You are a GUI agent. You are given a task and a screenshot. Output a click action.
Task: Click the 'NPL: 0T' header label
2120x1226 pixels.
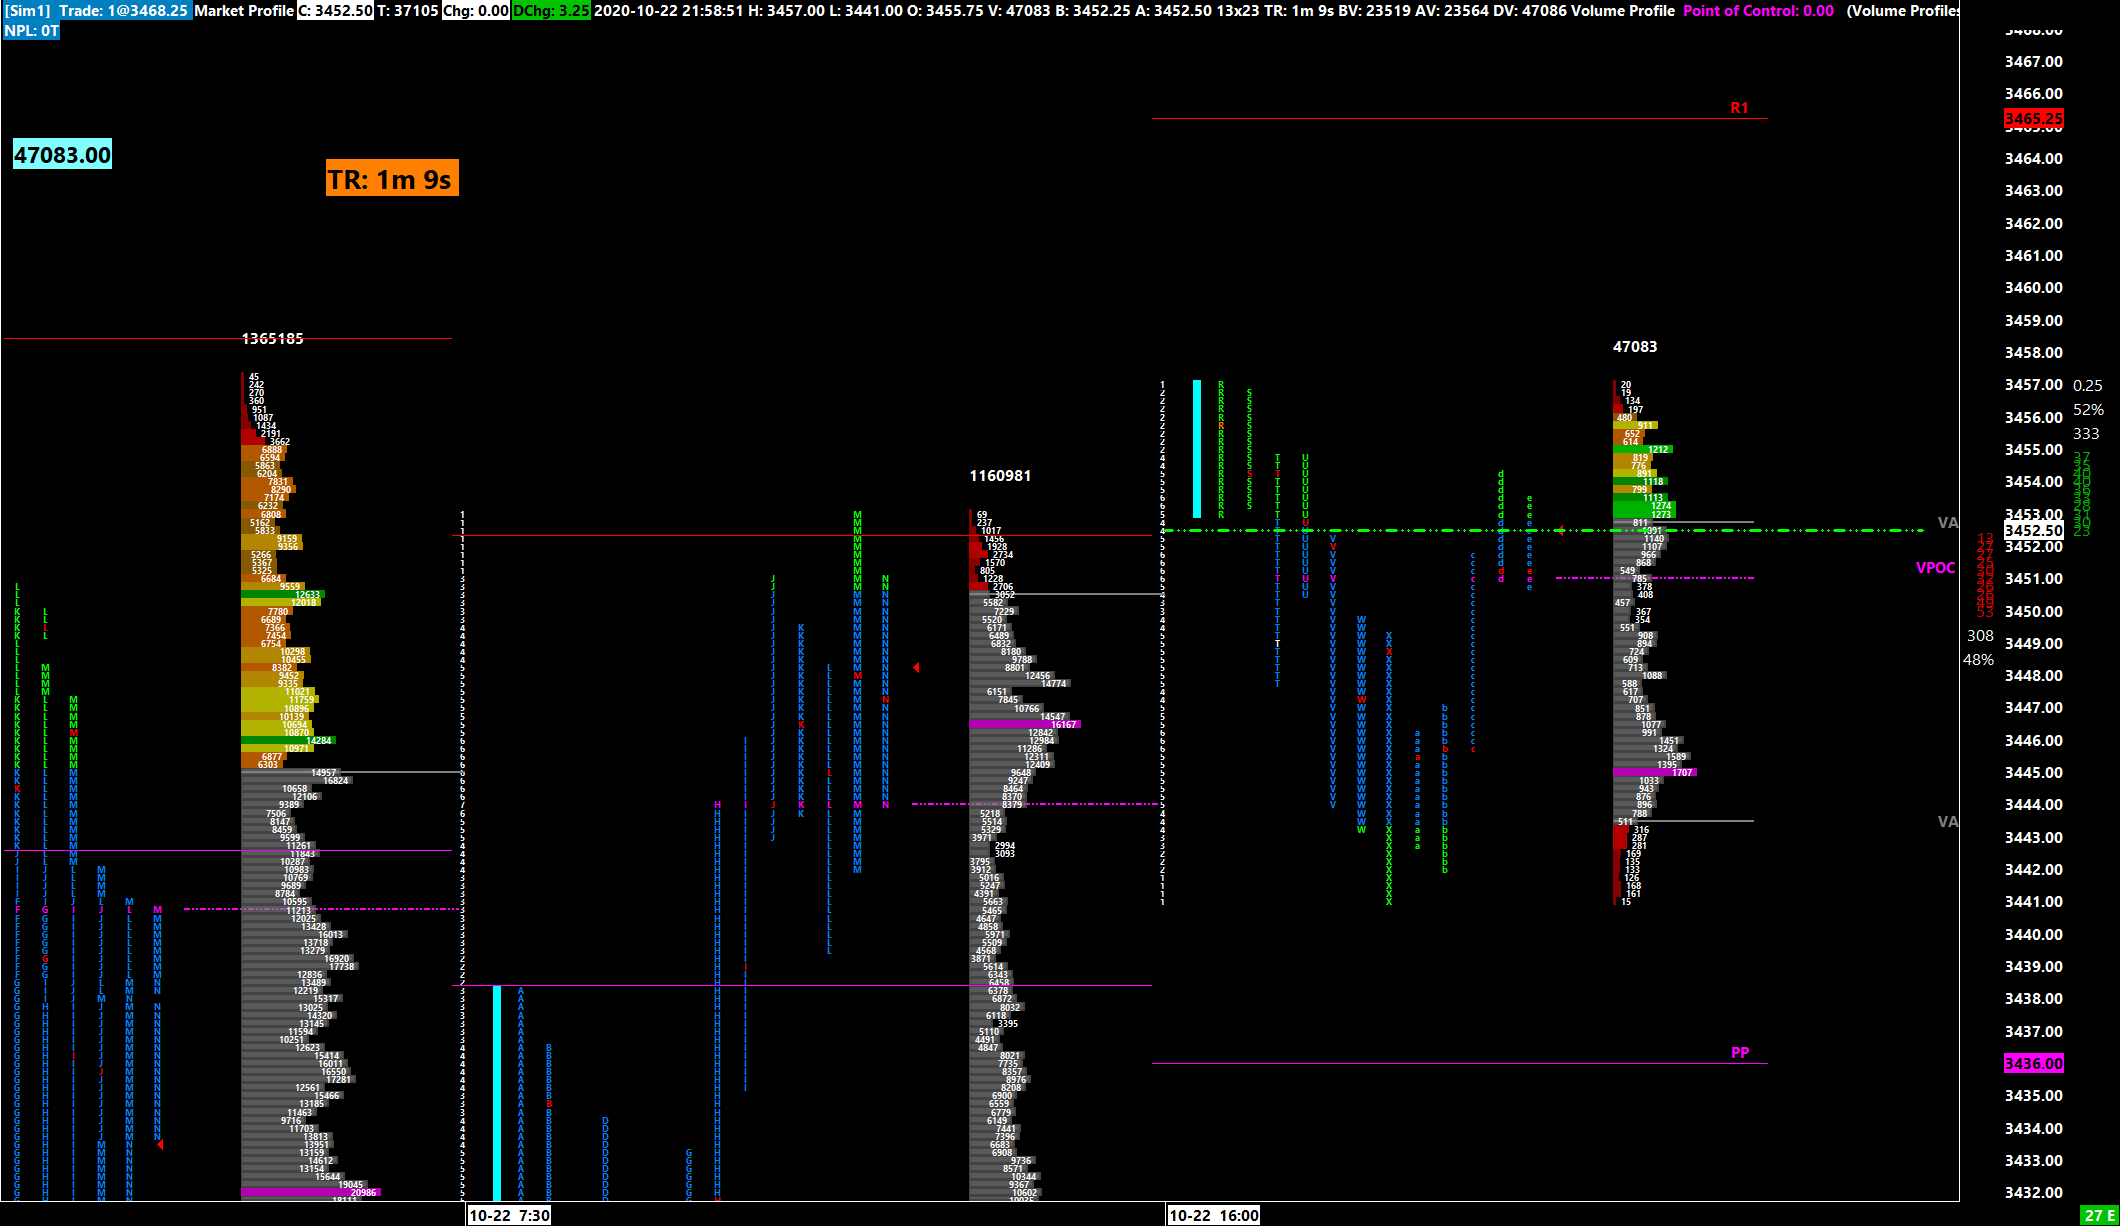click(x=31, y=31)
